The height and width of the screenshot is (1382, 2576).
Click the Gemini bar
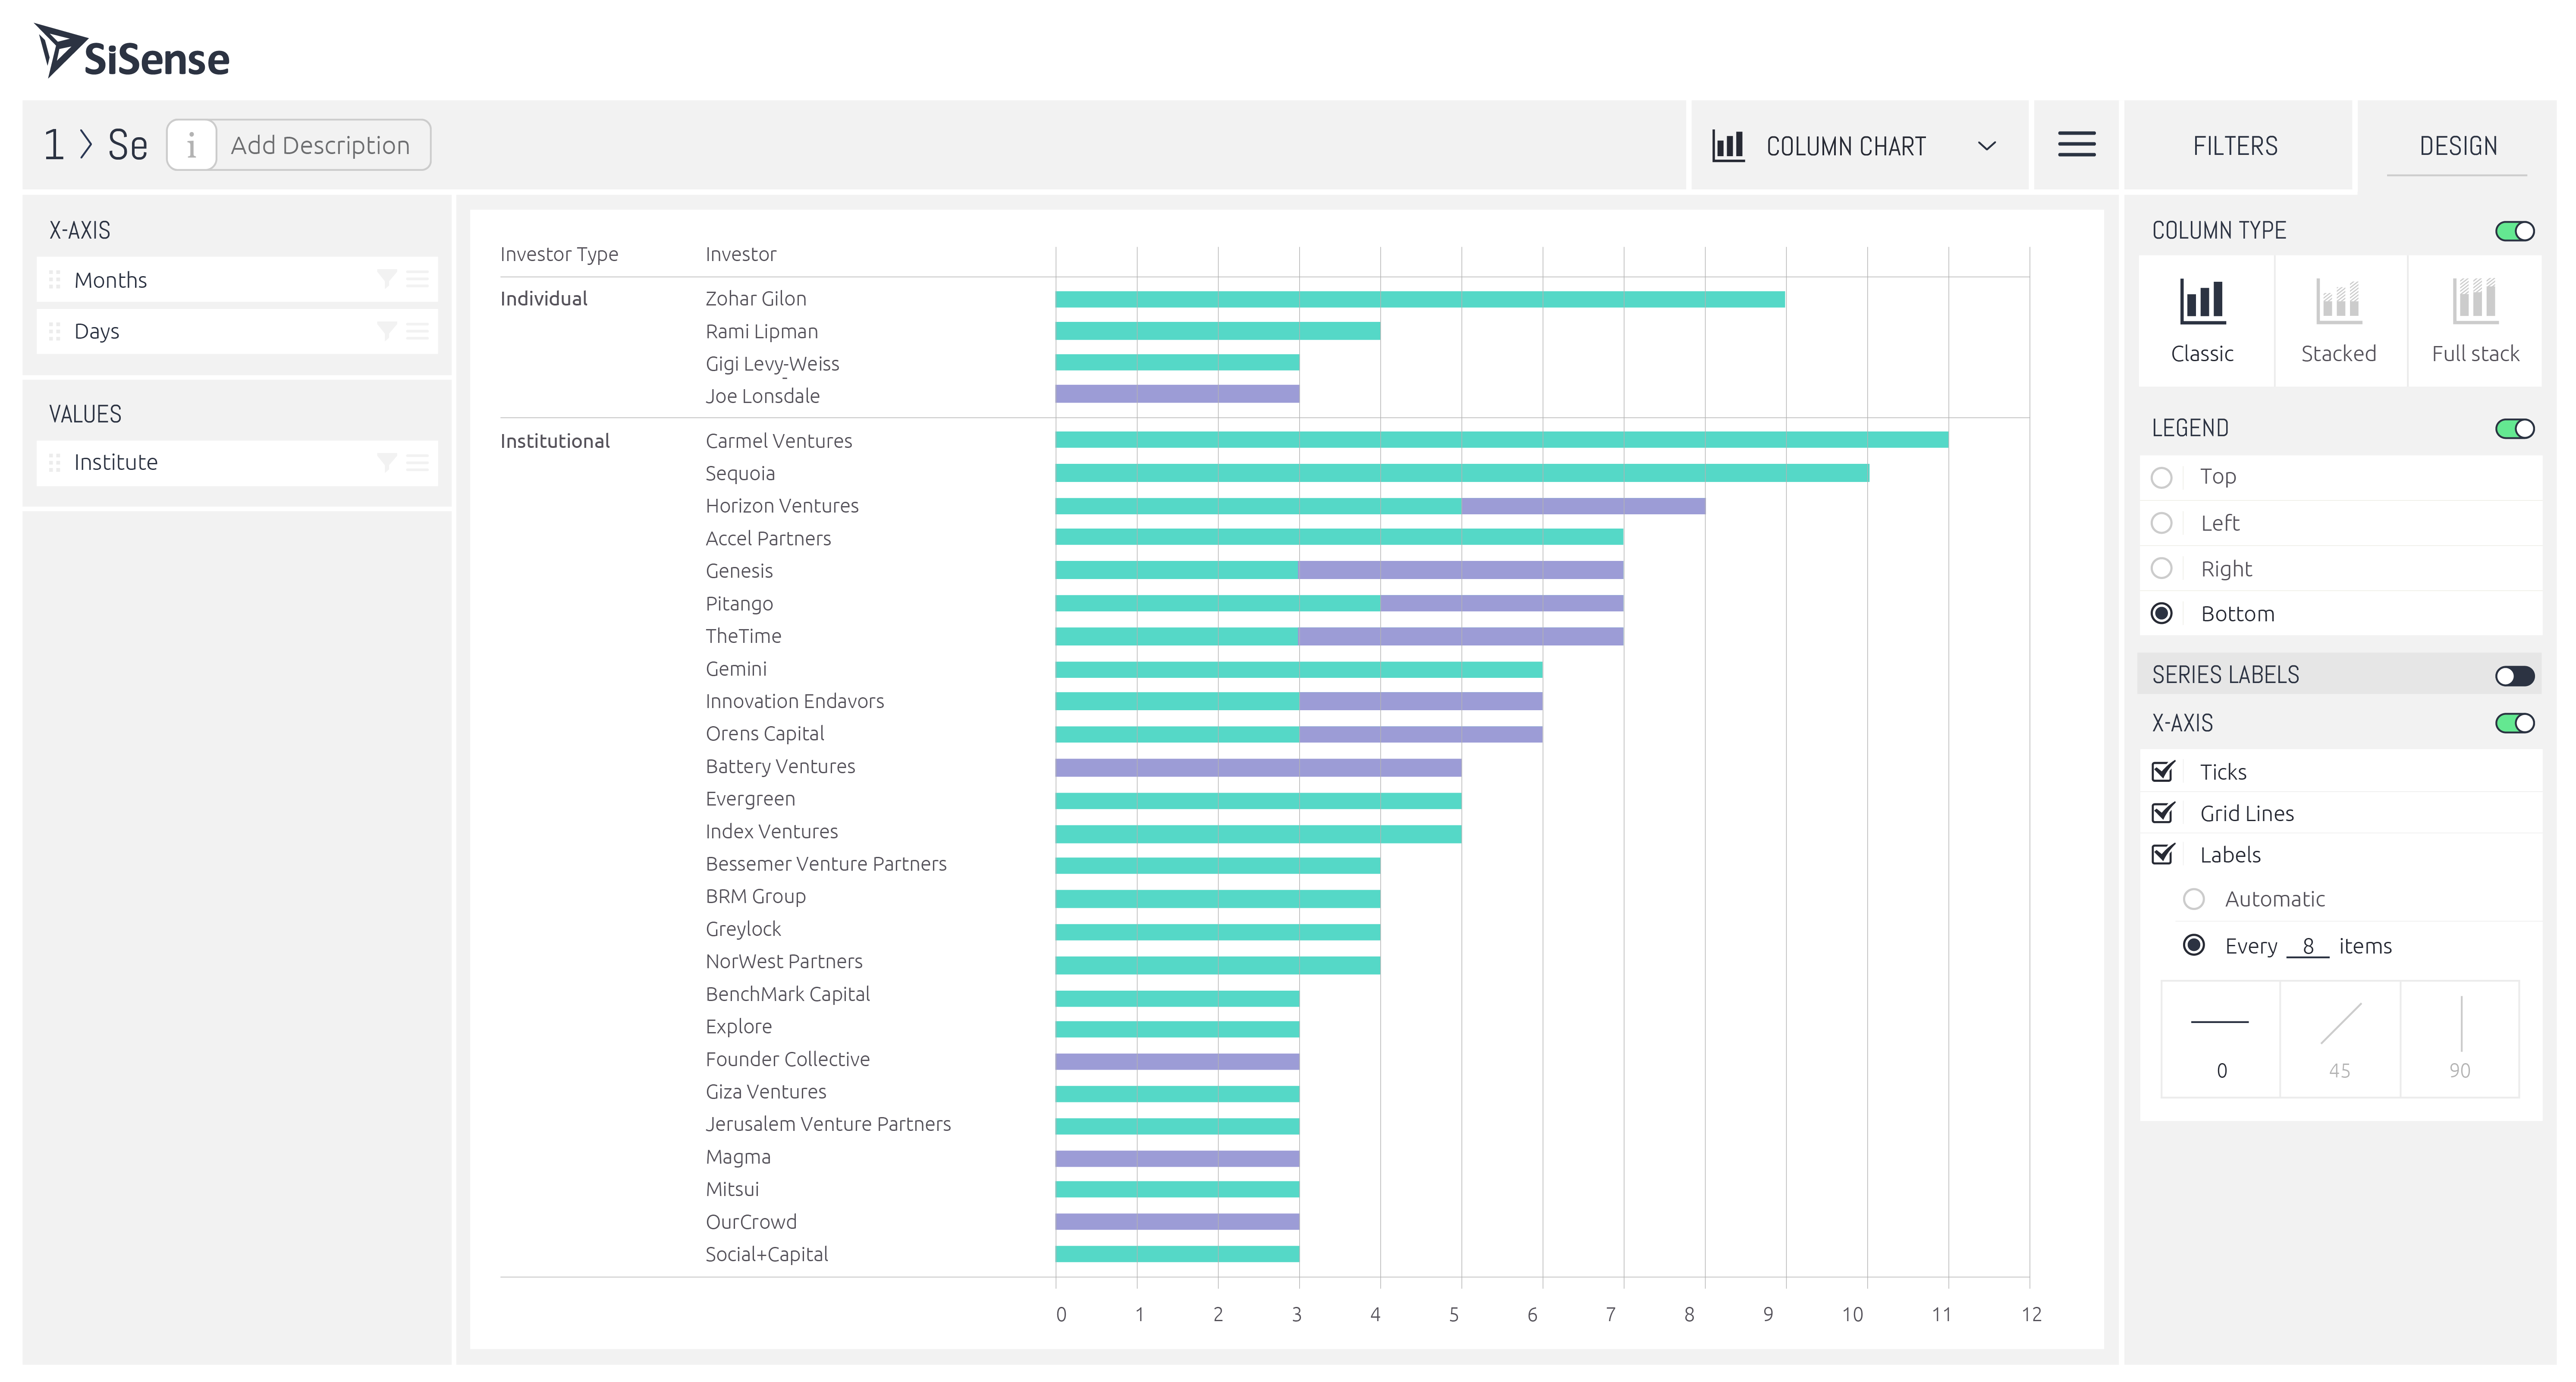pyautogui.click(x=1299, y=669)
